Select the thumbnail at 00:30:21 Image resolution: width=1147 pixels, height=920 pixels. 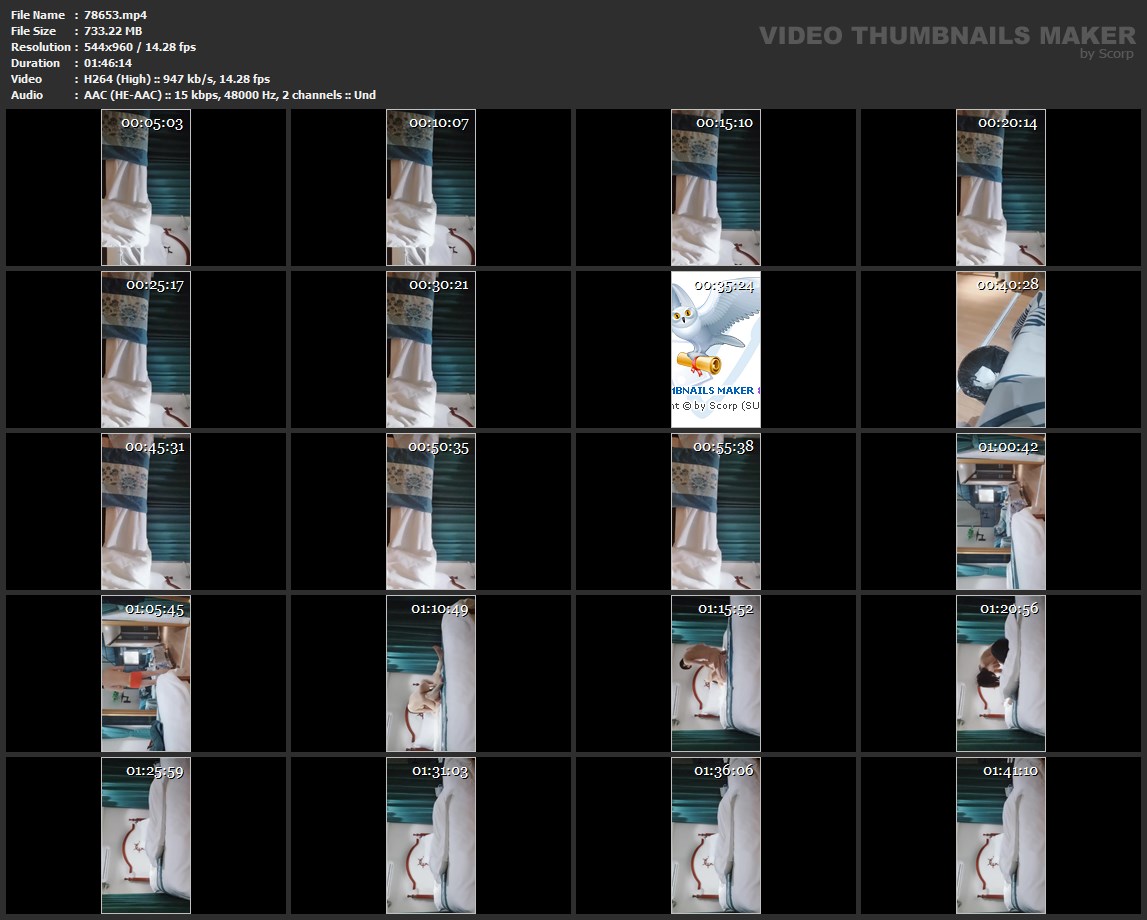point(431,350)
